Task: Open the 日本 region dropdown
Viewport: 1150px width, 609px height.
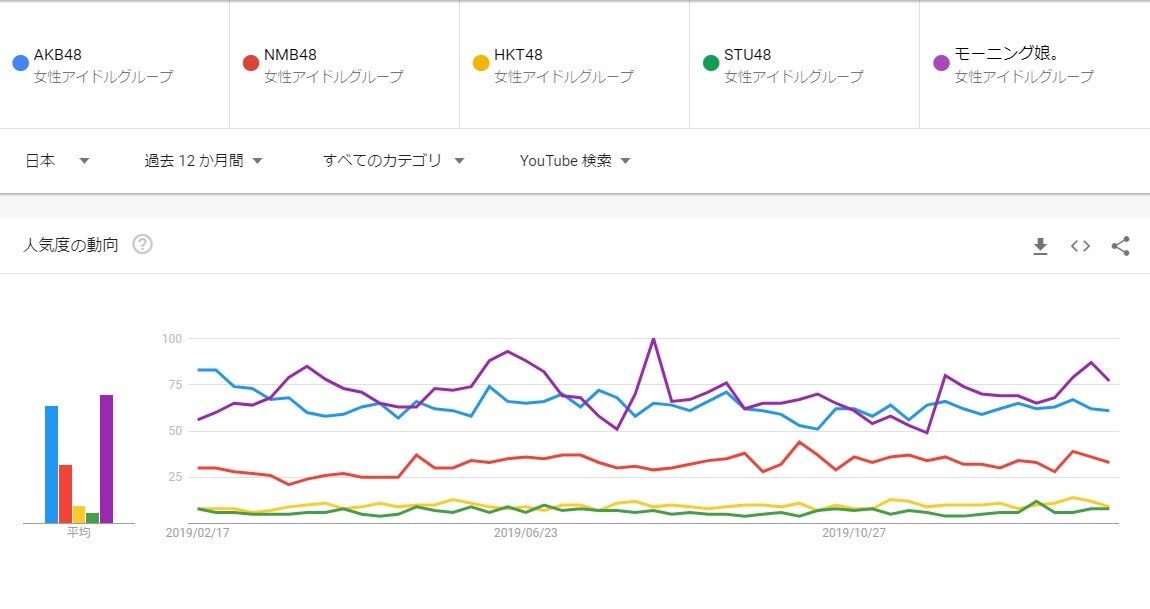Action: [x=57, y=161]
